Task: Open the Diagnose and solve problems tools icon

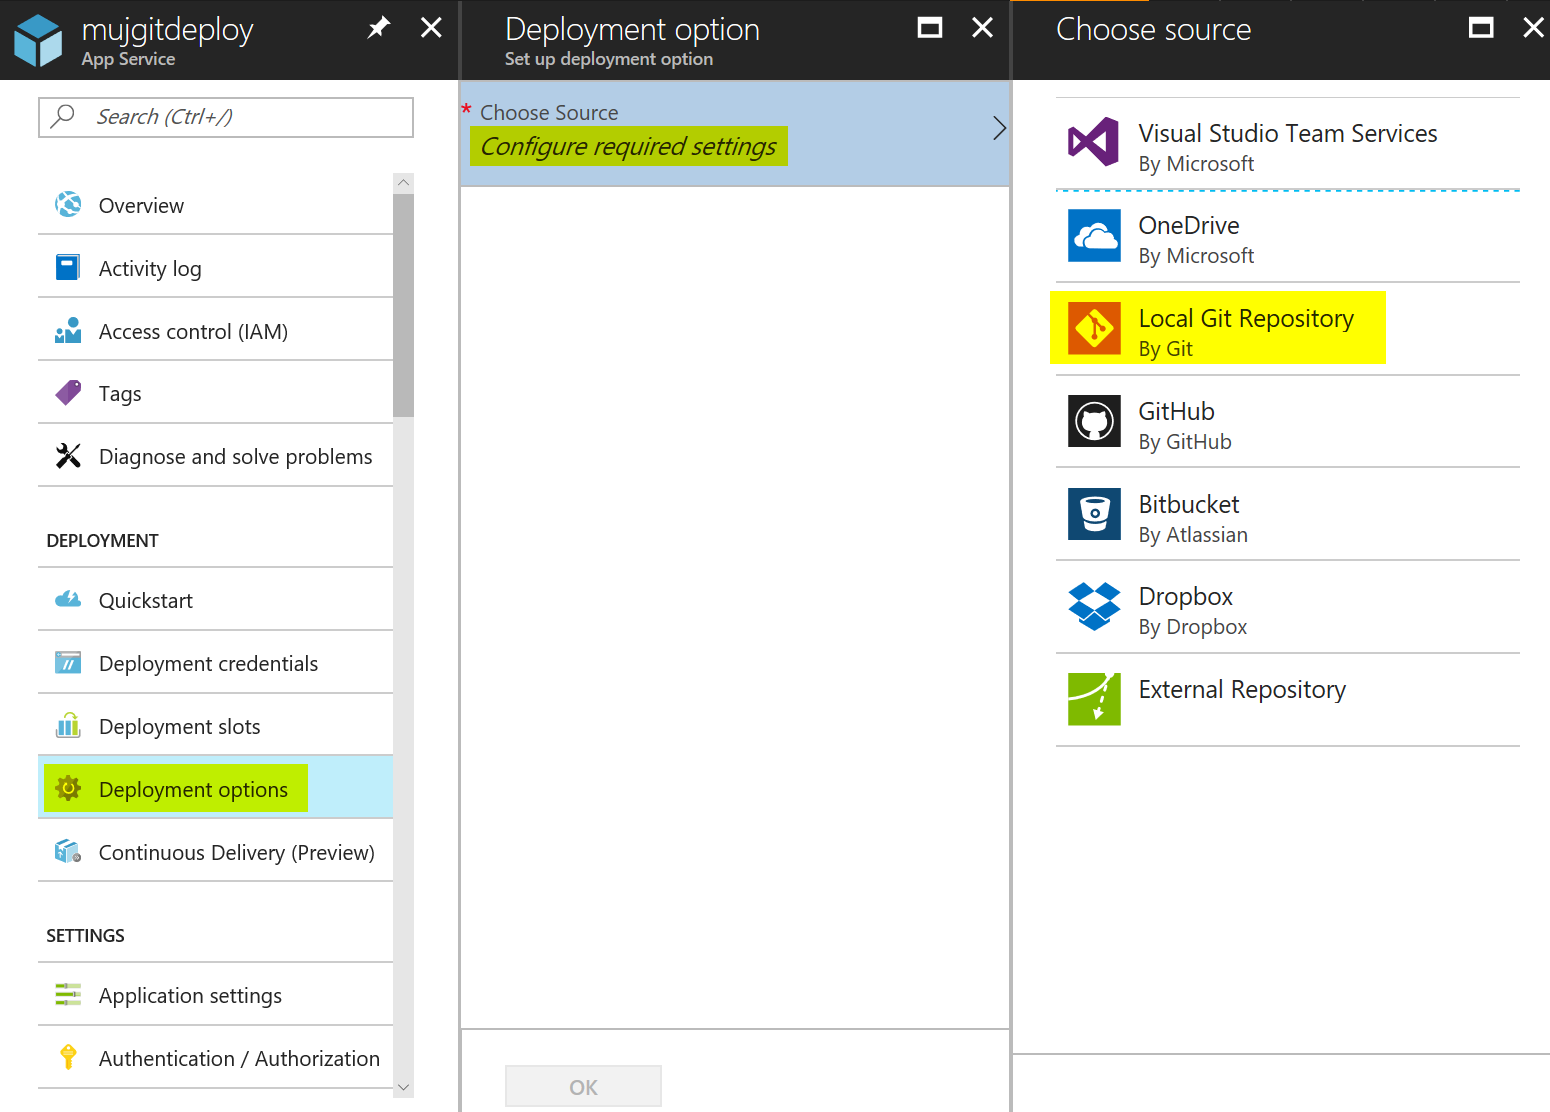Action: [68, 456]
